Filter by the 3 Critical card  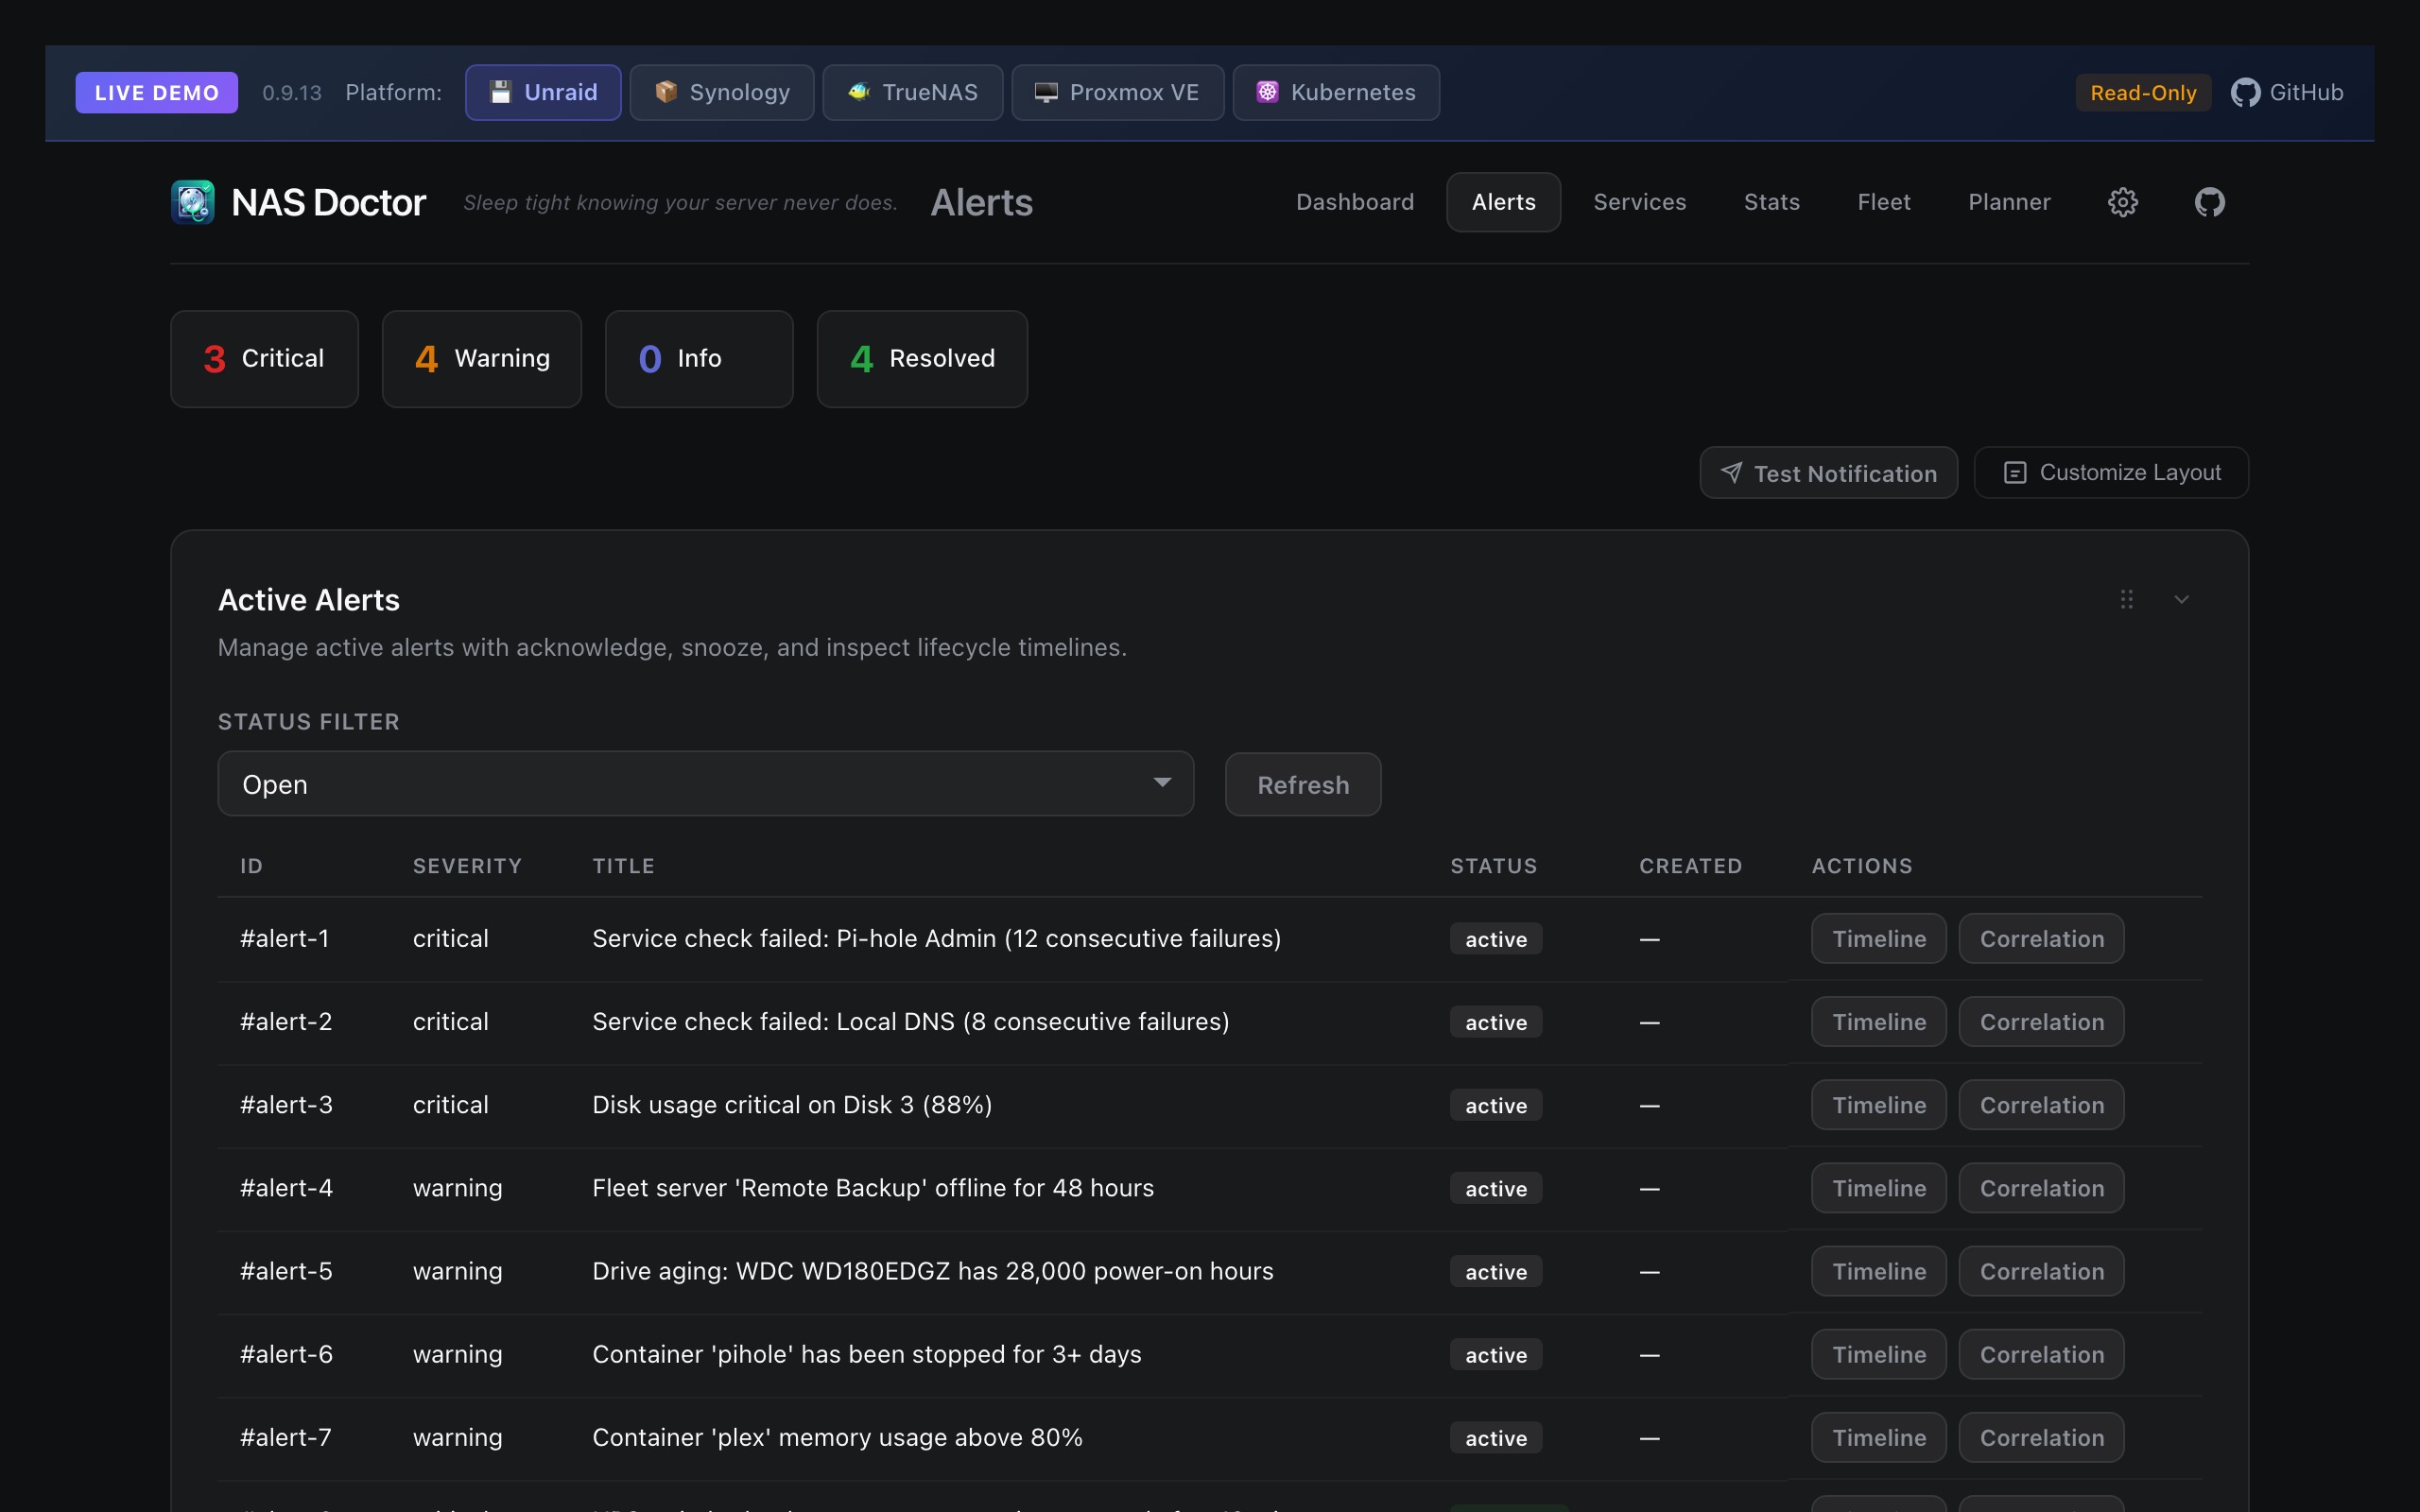pos(264,358)
